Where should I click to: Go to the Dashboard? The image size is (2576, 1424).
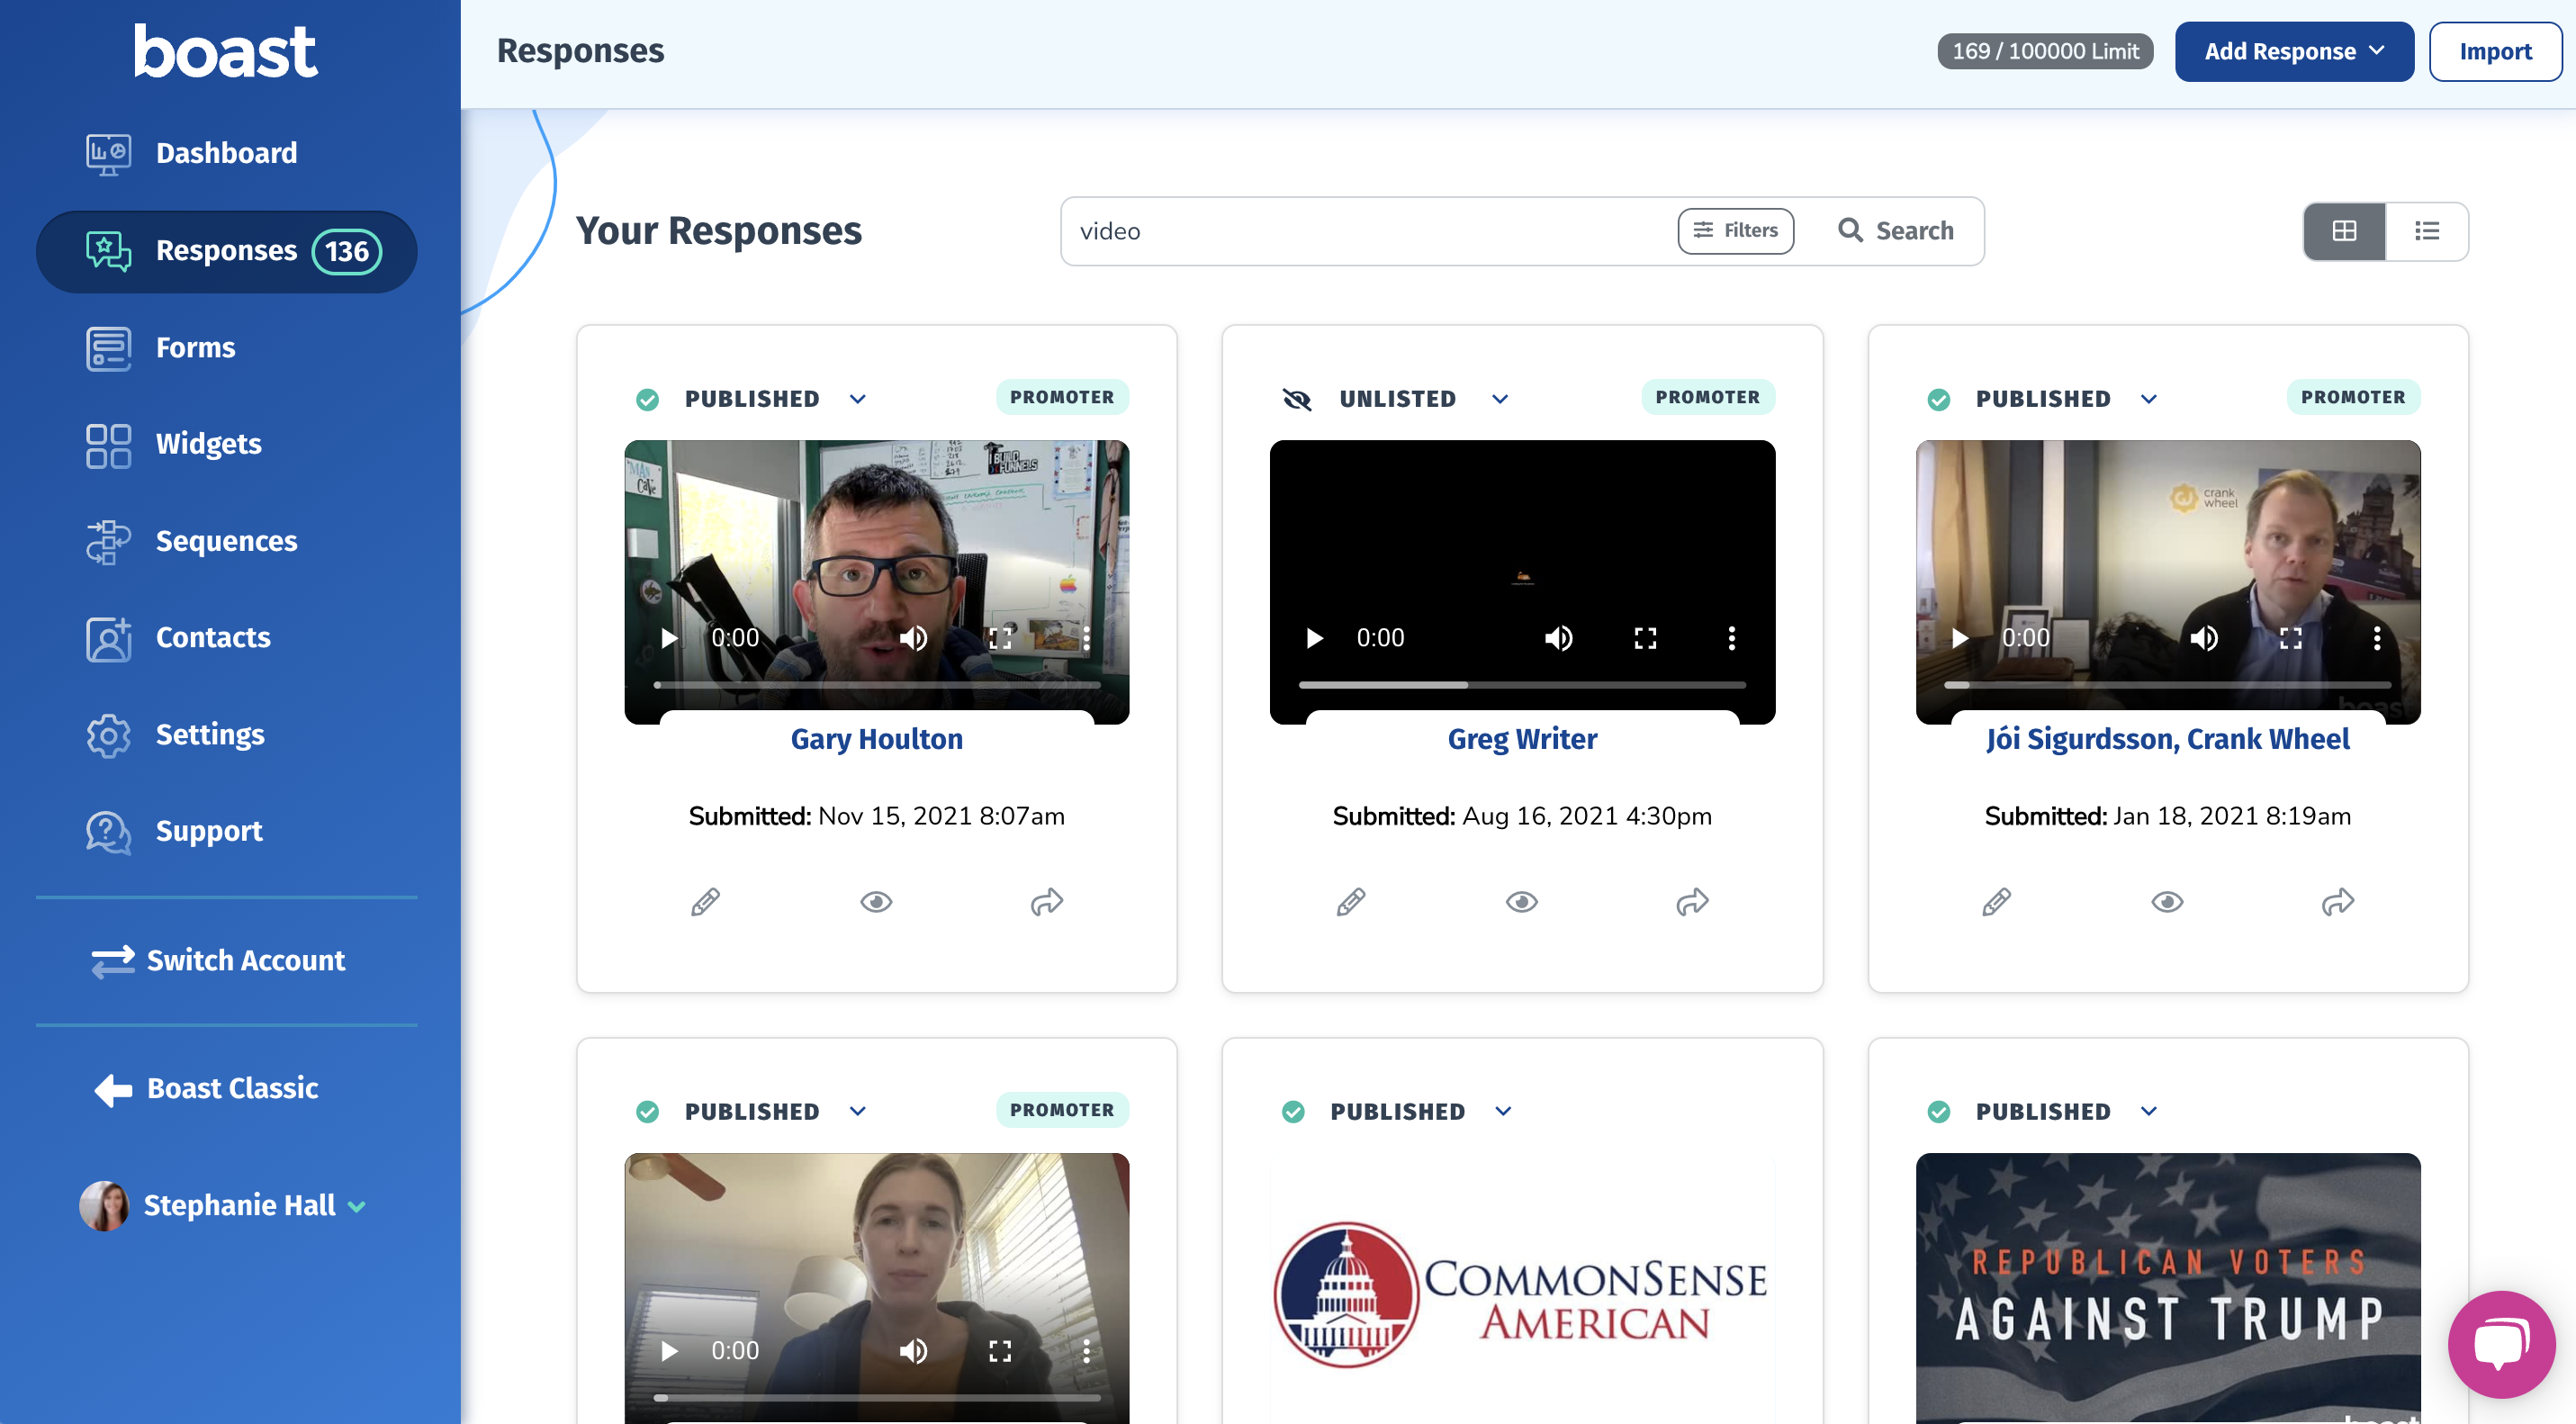[225, 152]
